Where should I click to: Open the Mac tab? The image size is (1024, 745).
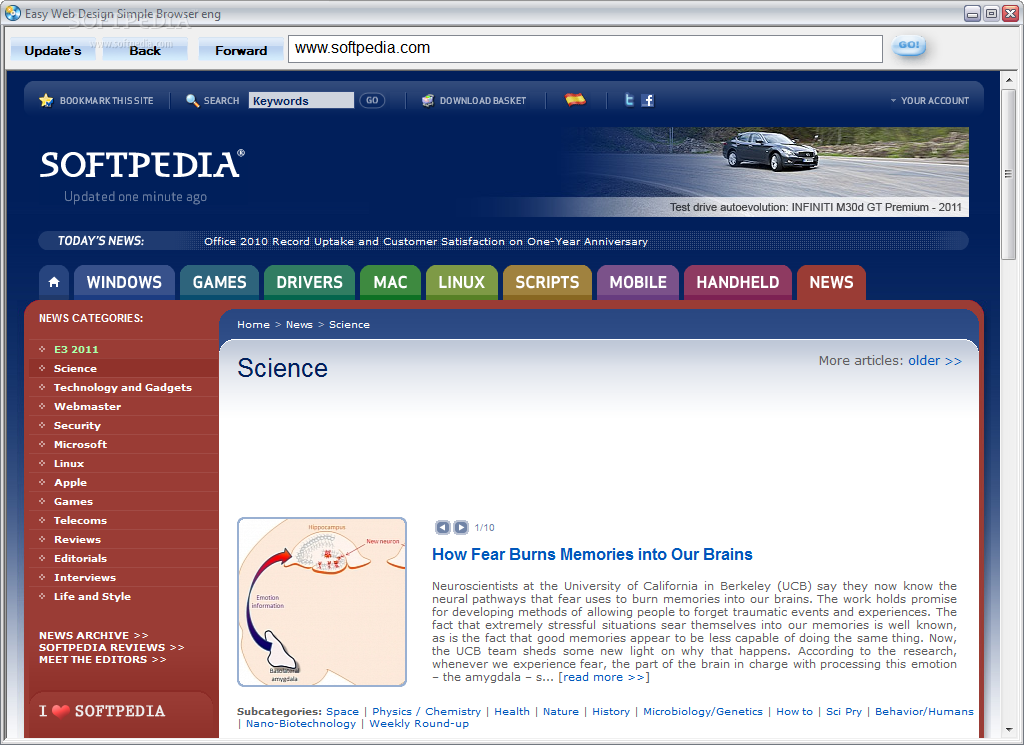391,282
